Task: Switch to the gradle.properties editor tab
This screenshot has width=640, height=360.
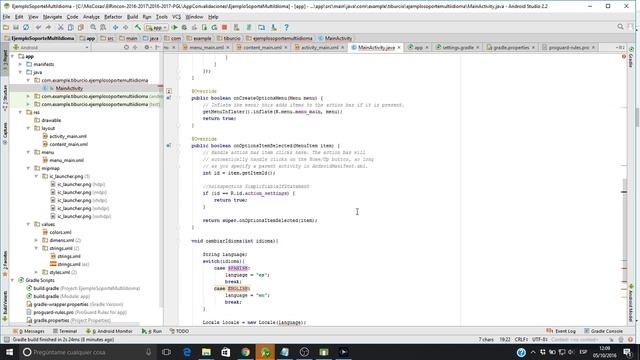Action: (511, 47)
